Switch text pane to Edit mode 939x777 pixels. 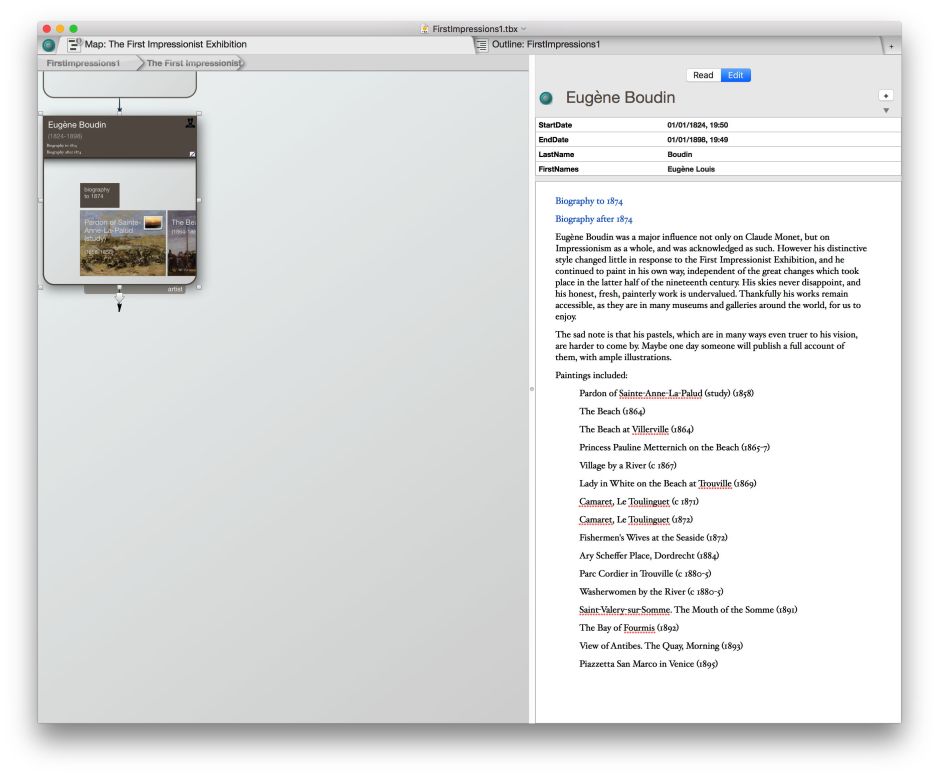(735, 75)
